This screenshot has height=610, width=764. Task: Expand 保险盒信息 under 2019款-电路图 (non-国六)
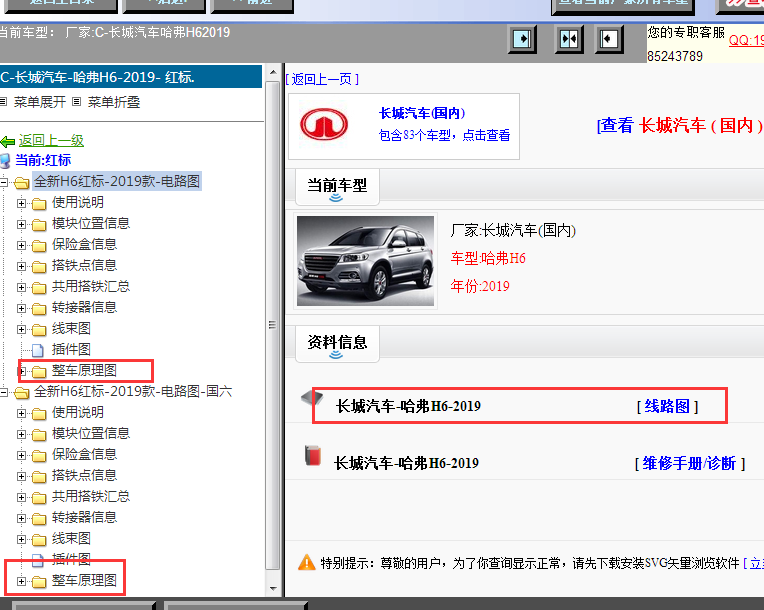pos(21,245)
